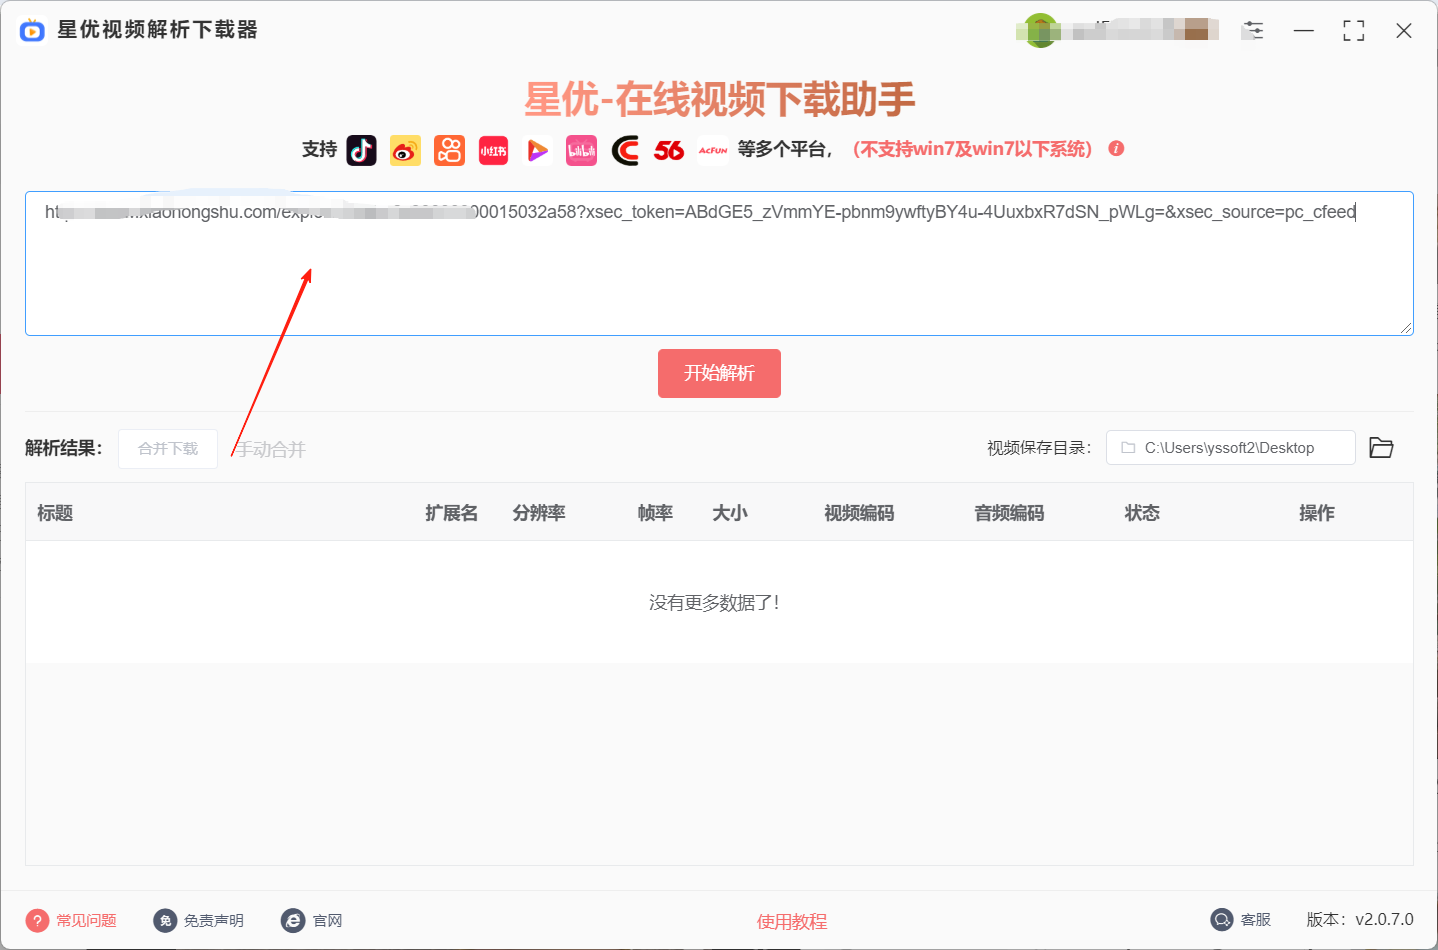Click the Bilibili platform icon
The height and width of the screenshot is (950, 1438).
(x=581, y=150)
